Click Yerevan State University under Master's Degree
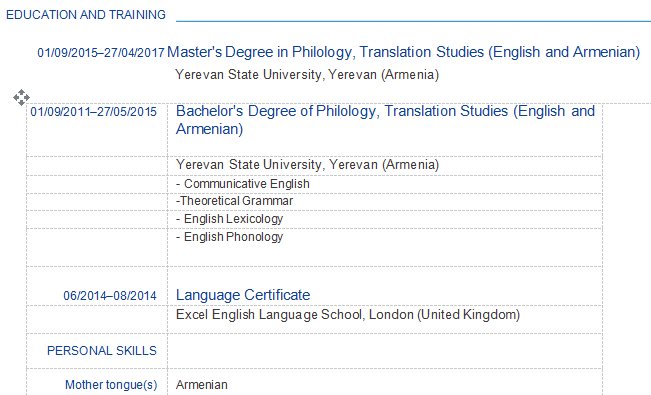The image size is (651, 395). click(x=307, y=75)
